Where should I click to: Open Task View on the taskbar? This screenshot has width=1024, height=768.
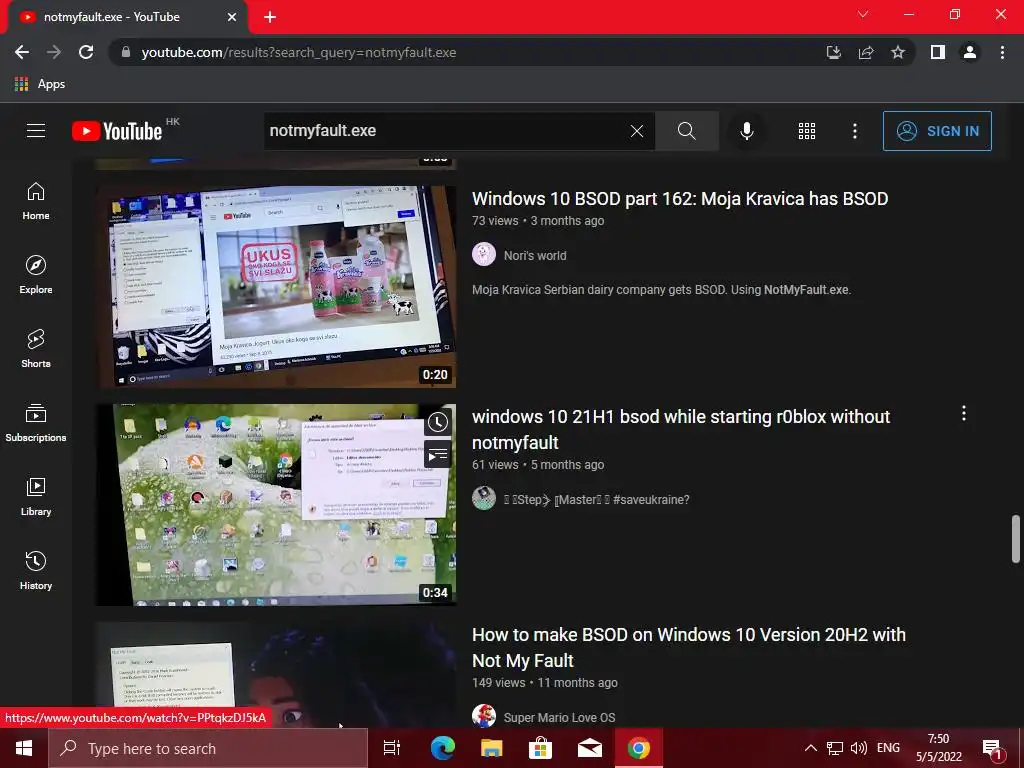tap(392, 748)
